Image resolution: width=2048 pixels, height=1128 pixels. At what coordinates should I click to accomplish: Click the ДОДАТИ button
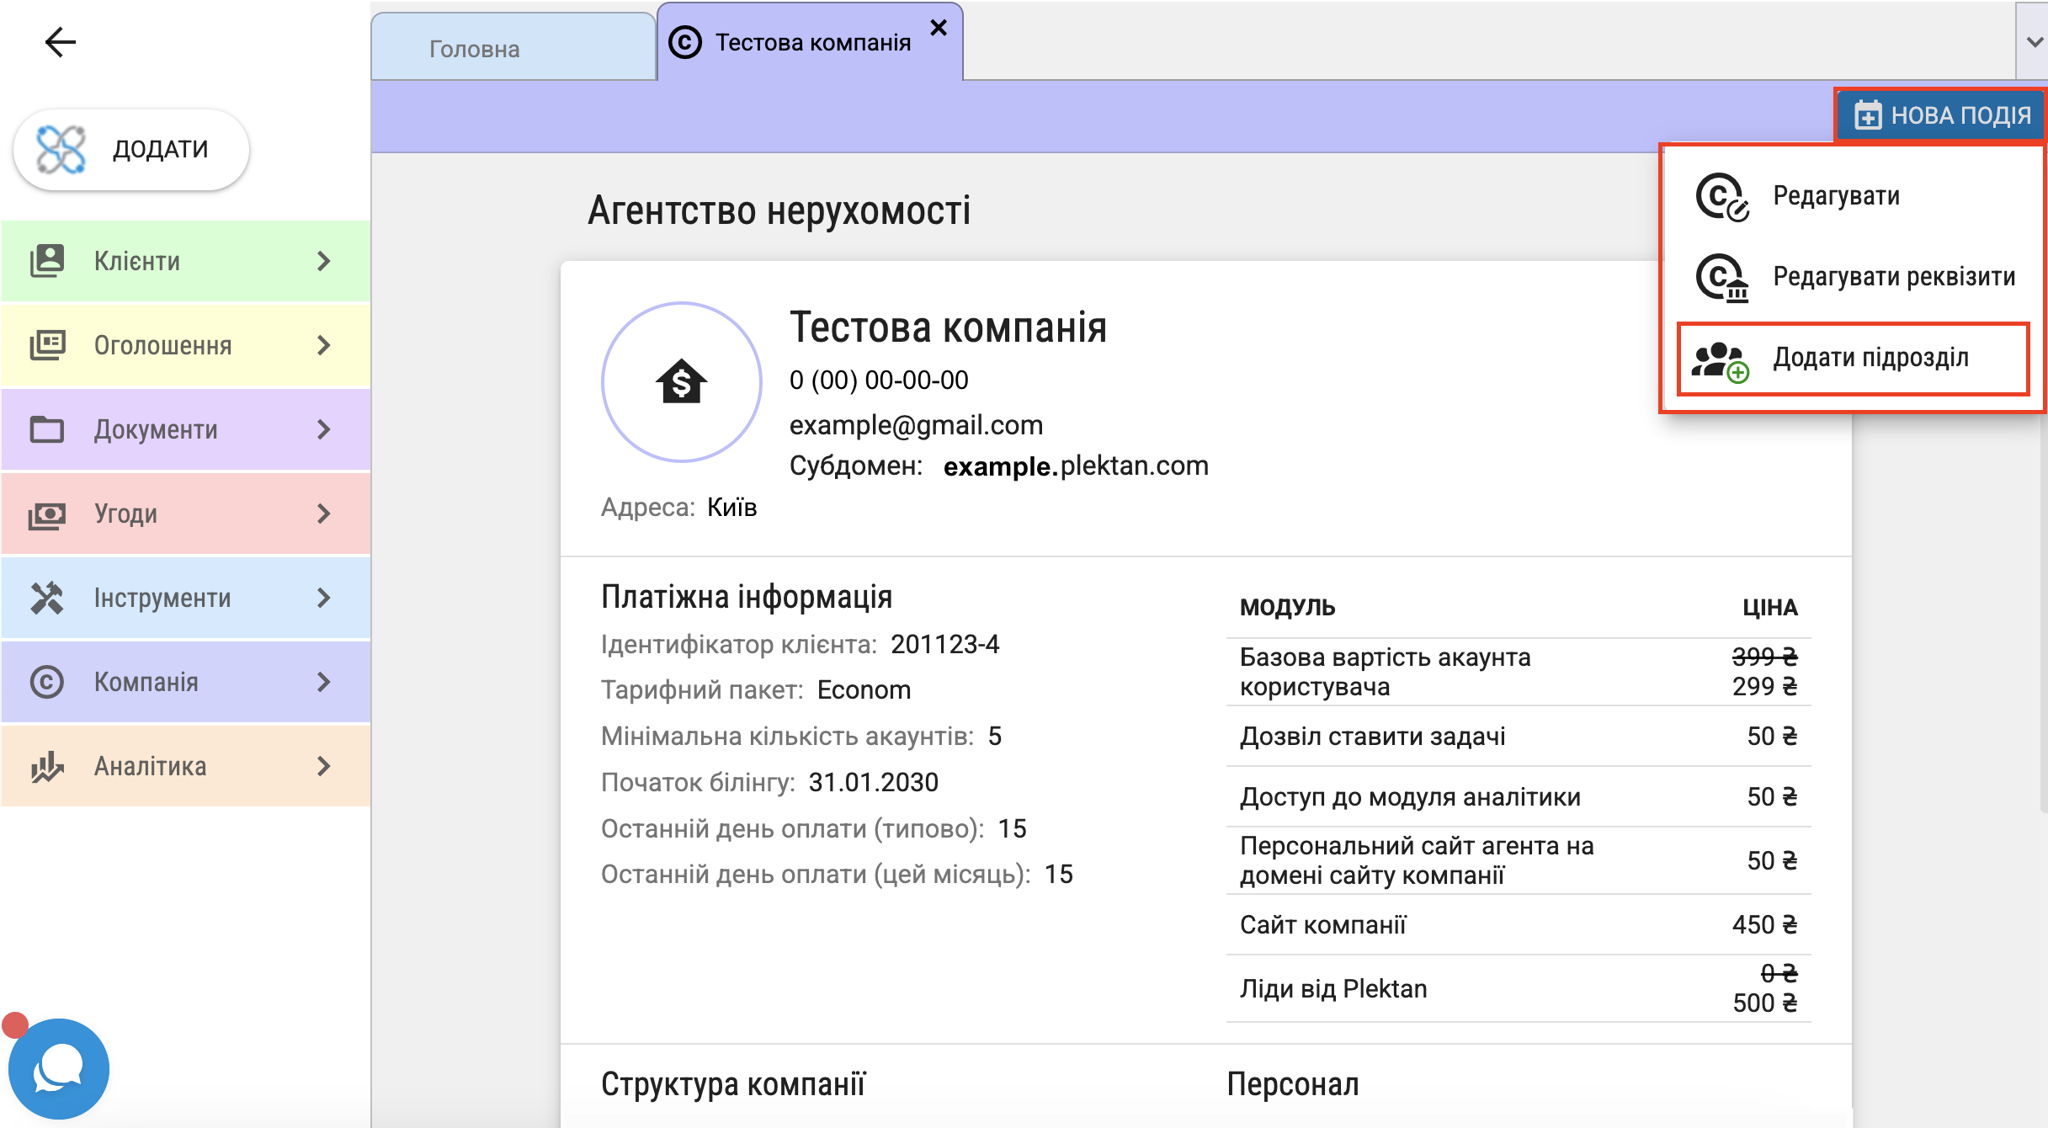click(x=131, y=149)
